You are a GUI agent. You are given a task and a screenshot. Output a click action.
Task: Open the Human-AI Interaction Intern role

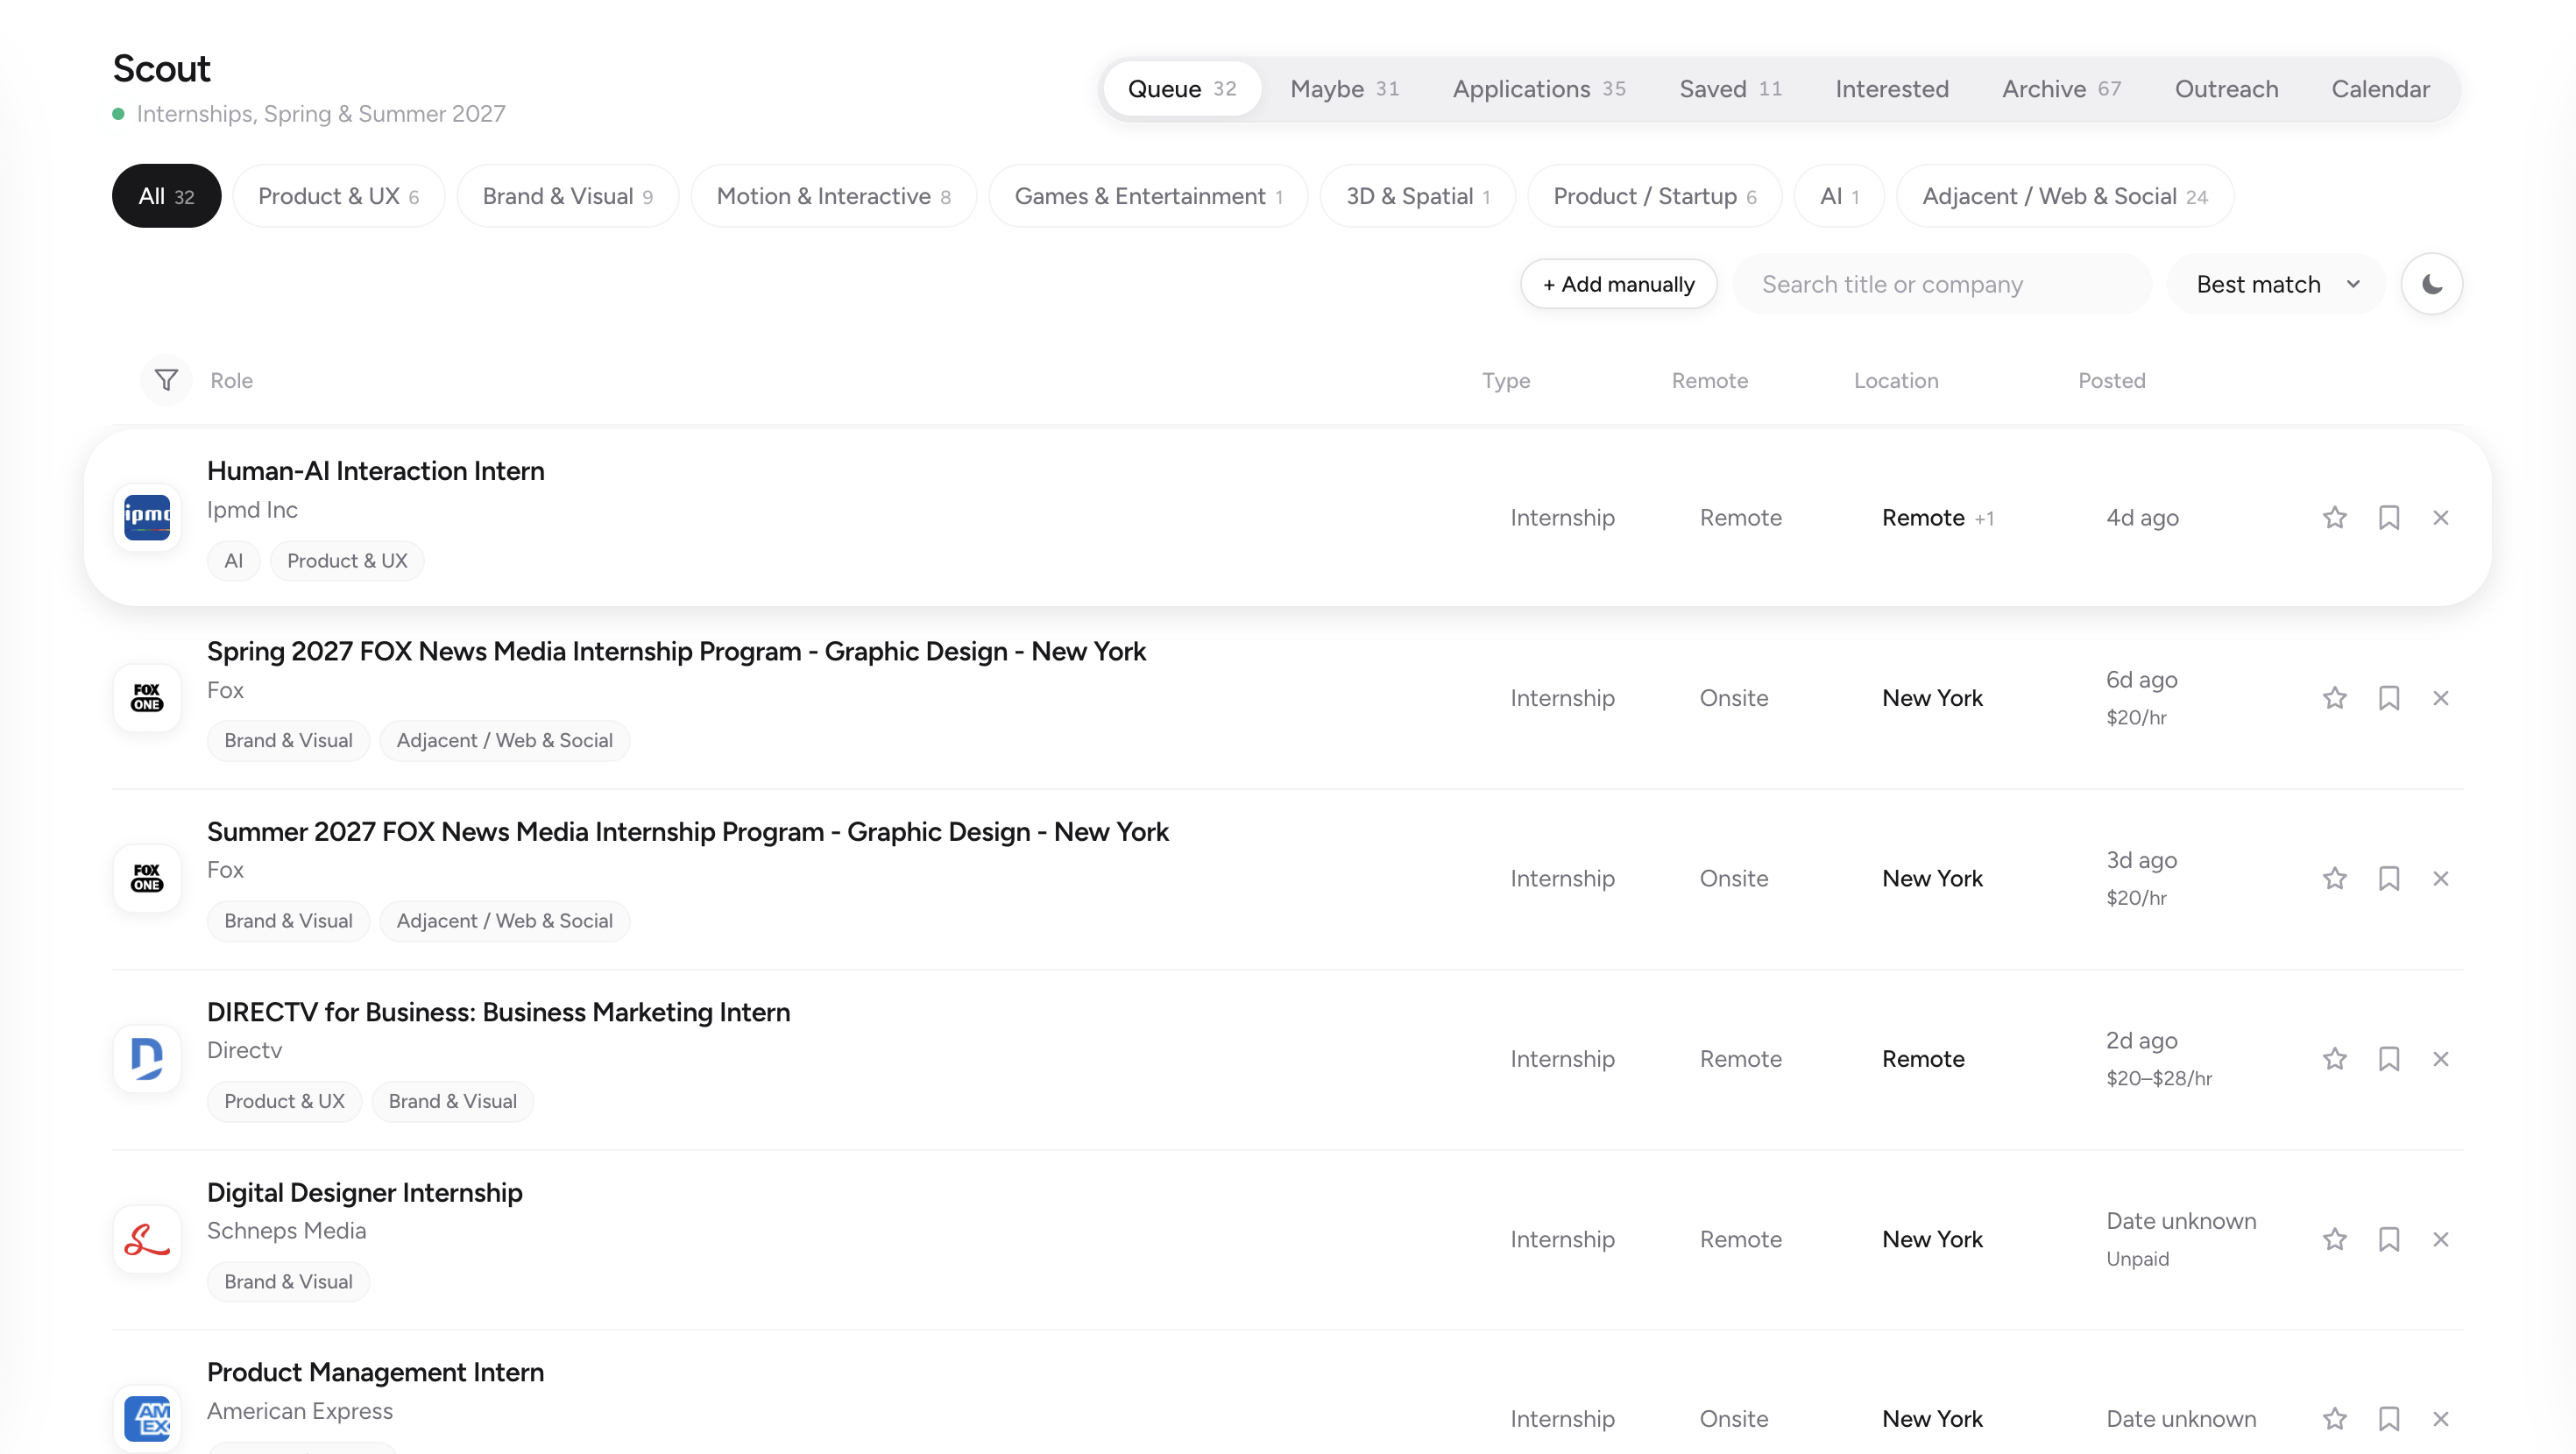(375, 470)
